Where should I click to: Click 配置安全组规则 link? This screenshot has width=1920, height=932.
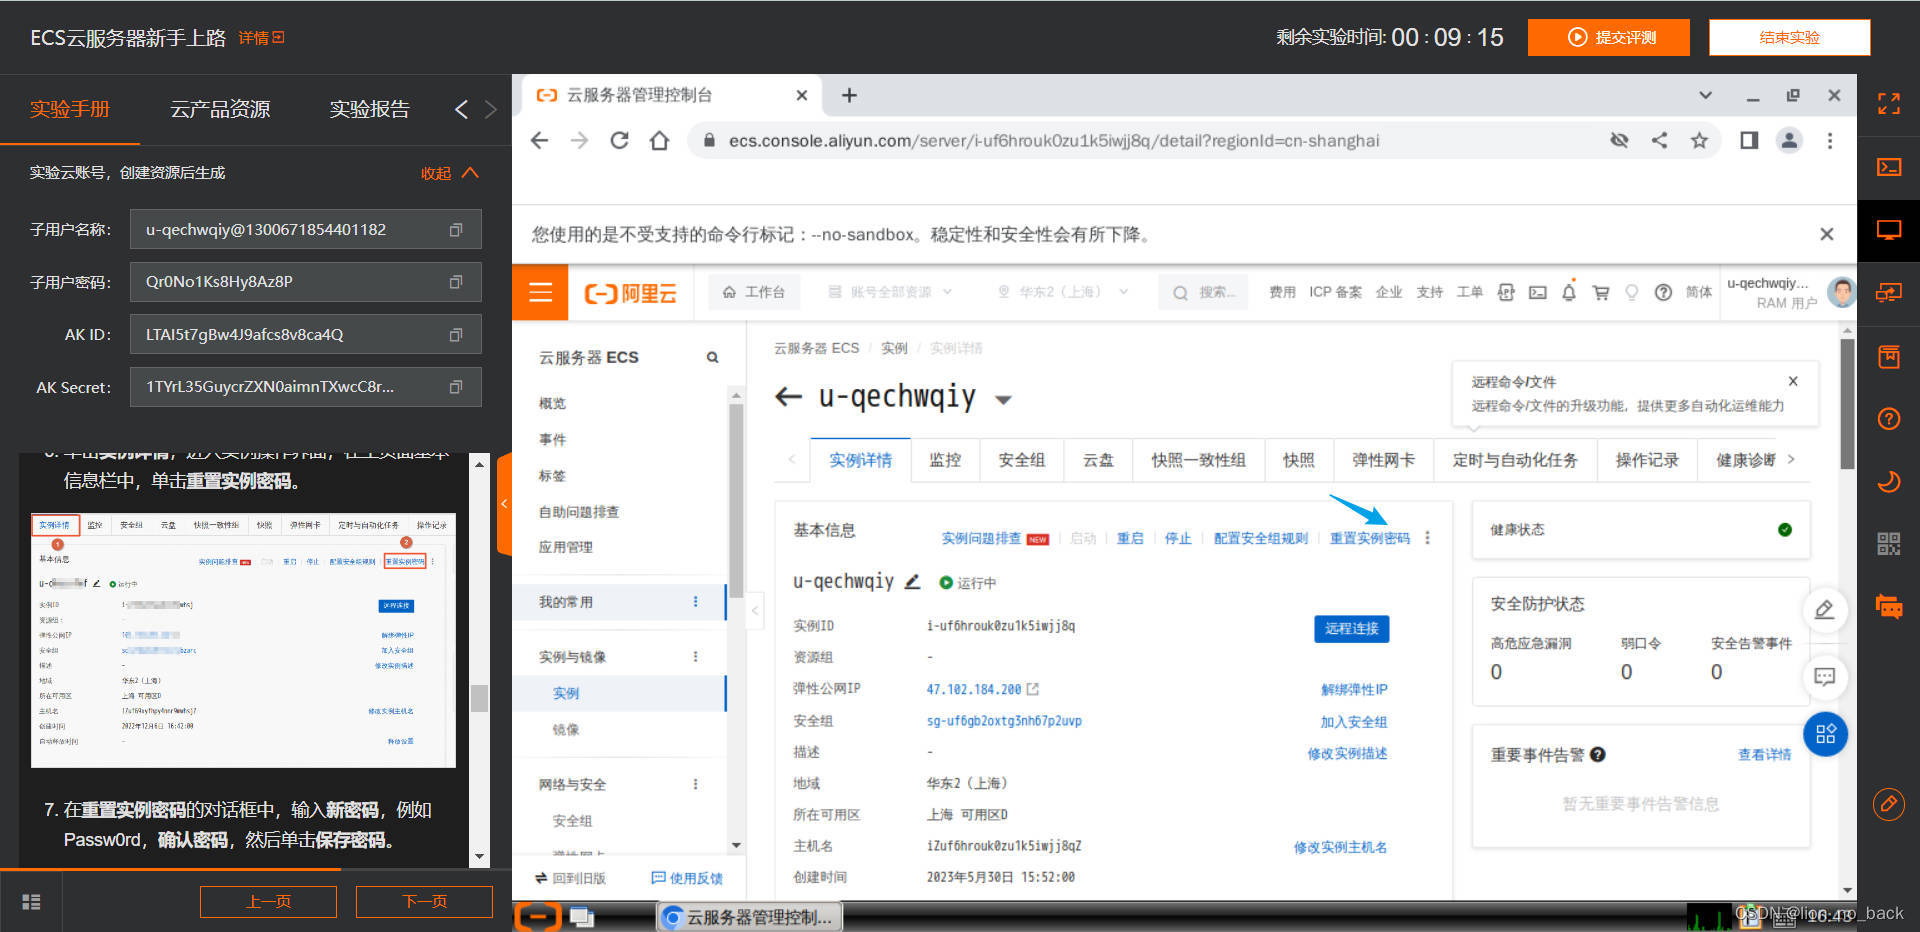tap(1260, 538)
